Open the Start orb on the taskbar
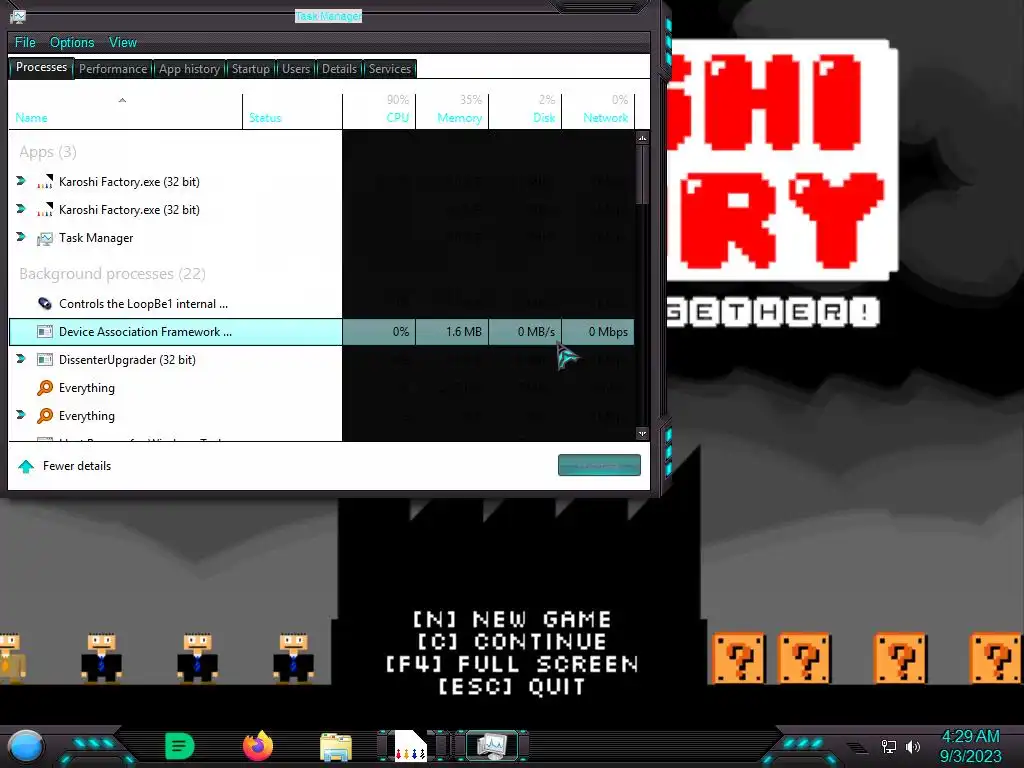The width and height of the screenshot is (1024, 768). click(26, 747)
